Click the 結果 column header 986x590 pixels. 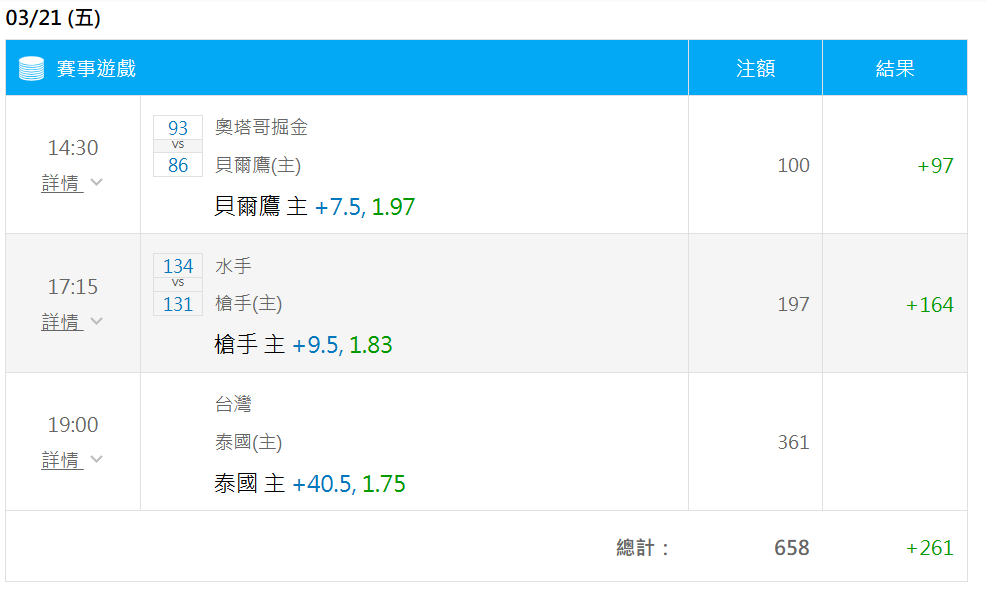coord(895,69)
